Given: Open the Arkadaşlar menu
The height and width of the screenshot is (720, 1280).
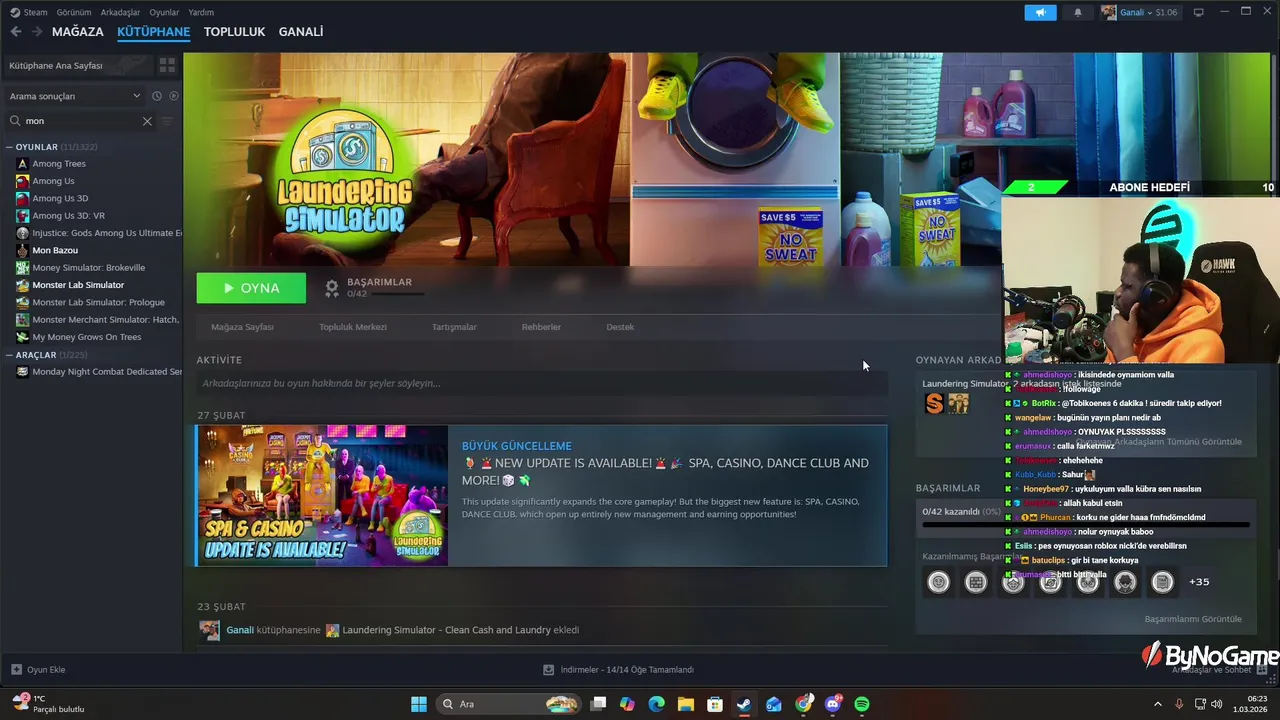Looking at the screenshot, I should coord(121,12).
